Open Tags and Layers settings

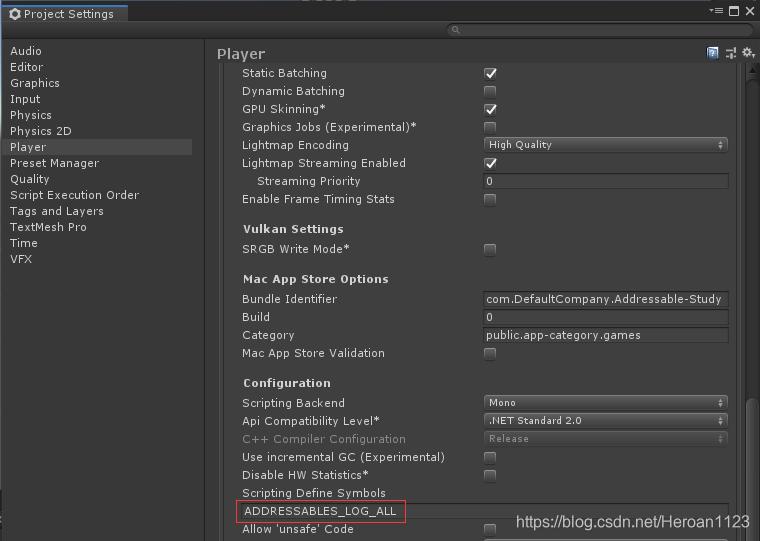coord(57,211)
